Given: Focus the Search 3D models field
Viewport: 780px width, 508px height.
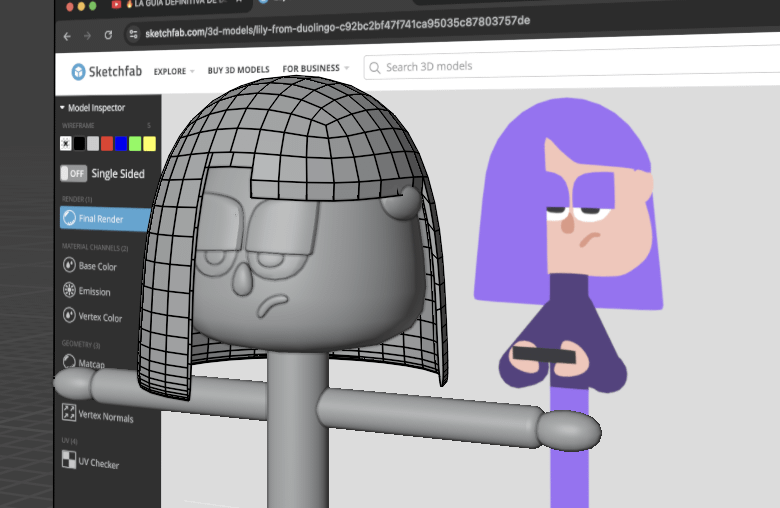Looking at the screenshot, I should tap(572, 62).
